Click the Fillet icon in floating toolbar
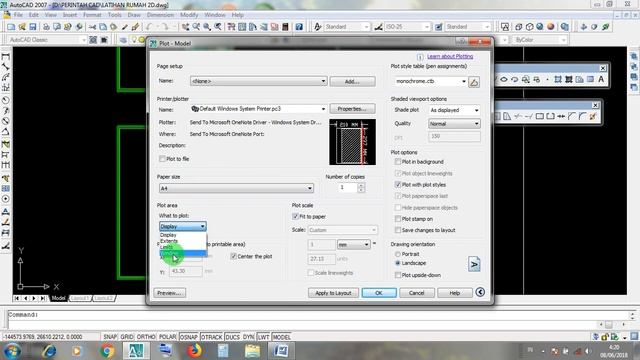Screen dimensions: 640x360 point(582,117)
